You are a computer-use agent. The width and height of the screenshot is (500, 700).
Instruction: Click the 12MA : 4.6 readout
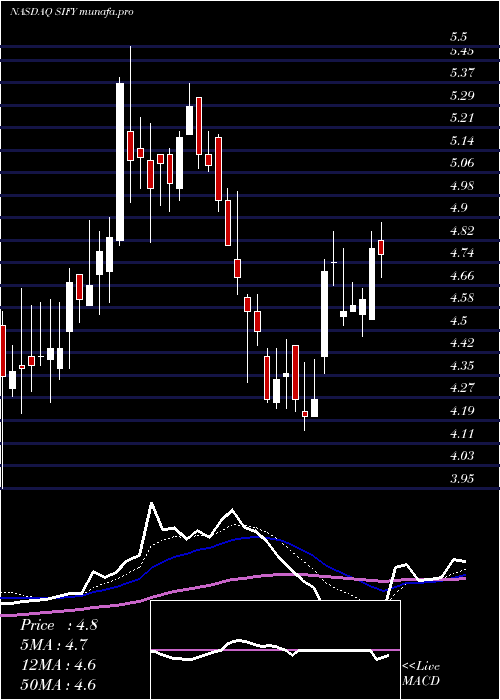(x=58, y=665)
